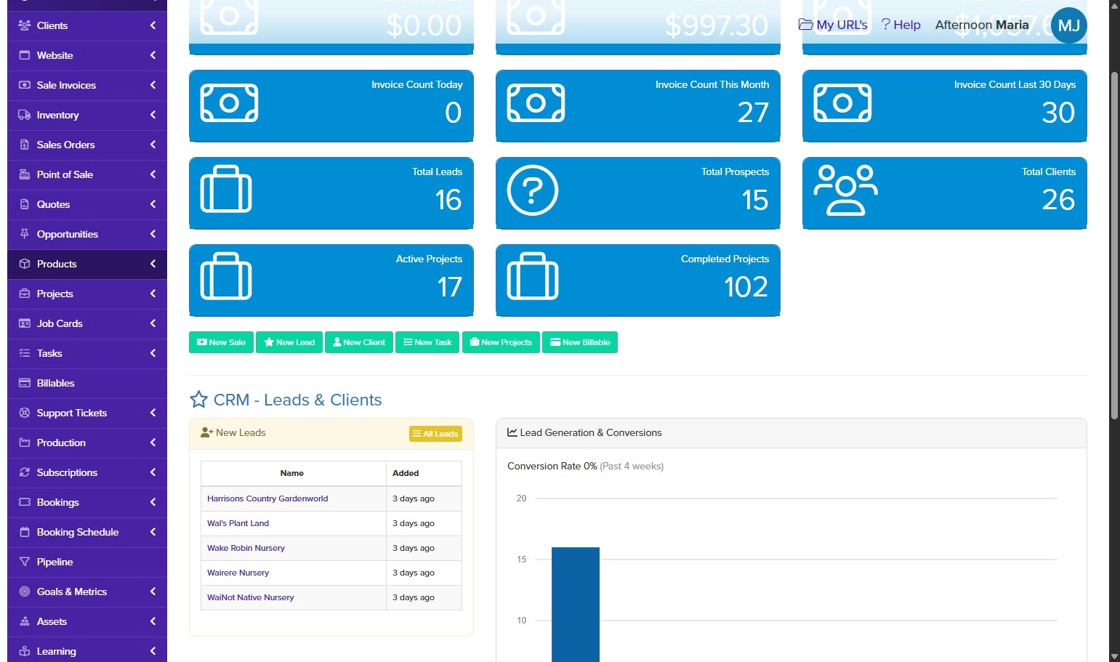The height and width of the screenshot is (662, 1120).
Task: Click the Tasks list icon in sidebar
Action: pos(24,353)
